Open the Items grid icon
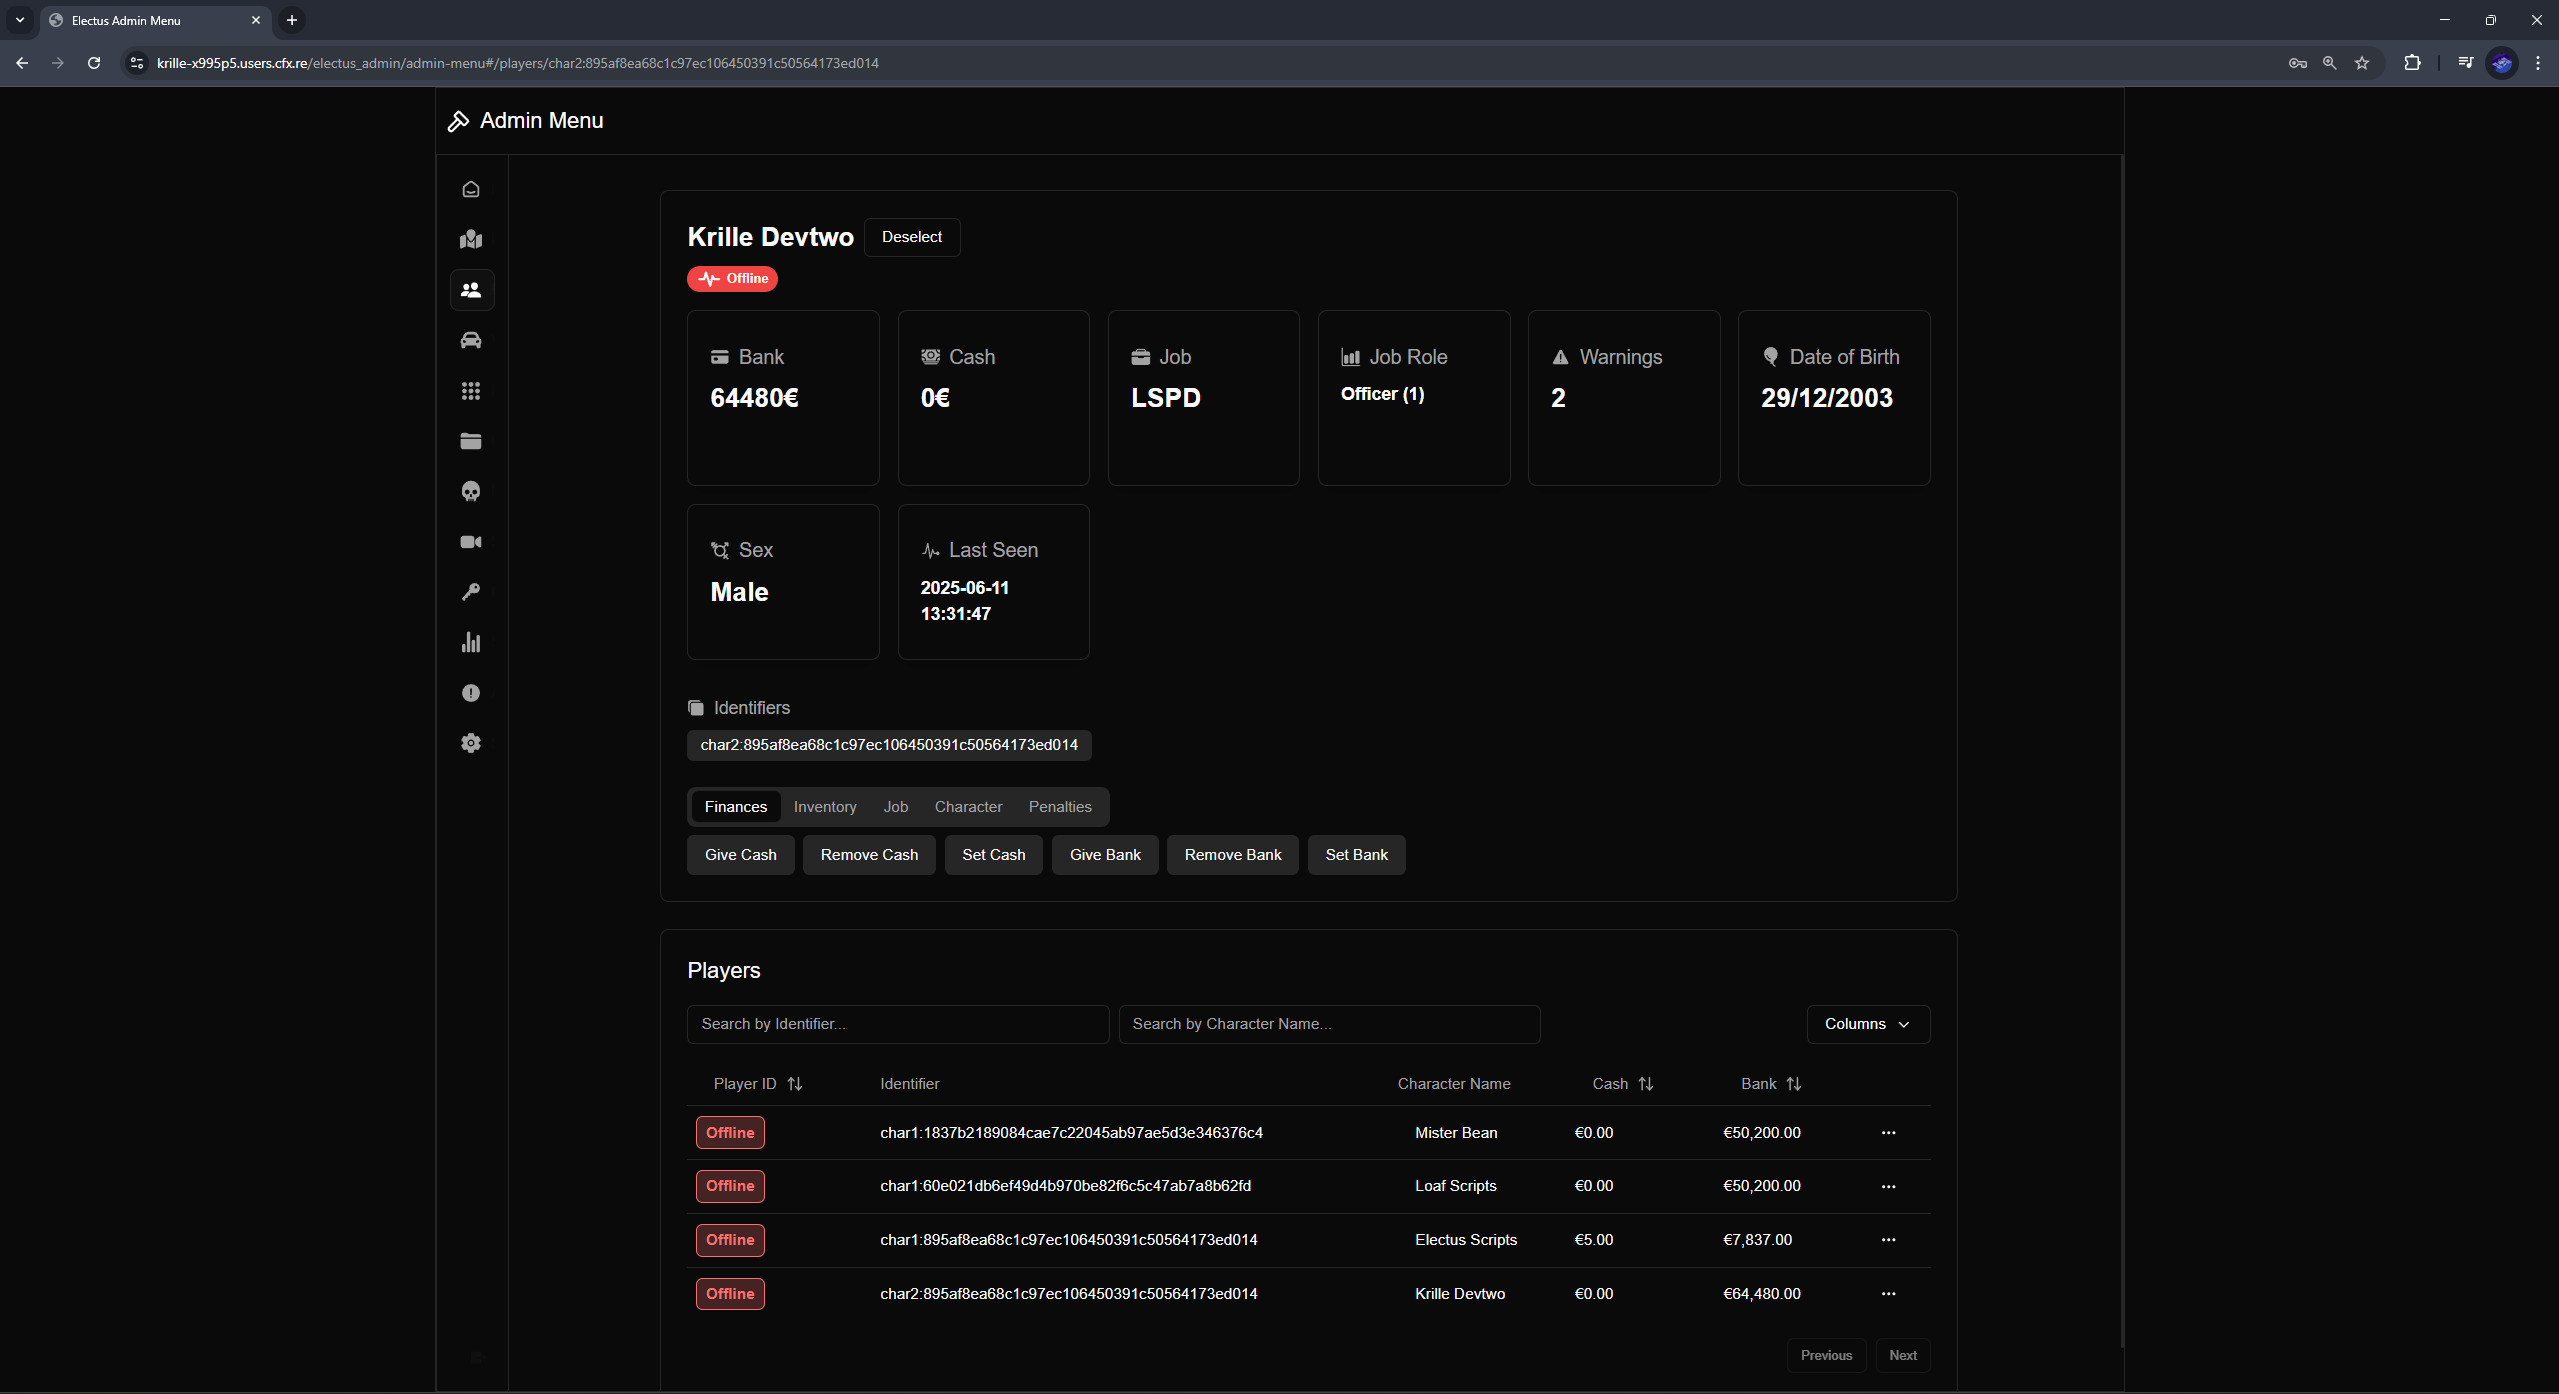 pyautogui.click(x=470, y=391)
